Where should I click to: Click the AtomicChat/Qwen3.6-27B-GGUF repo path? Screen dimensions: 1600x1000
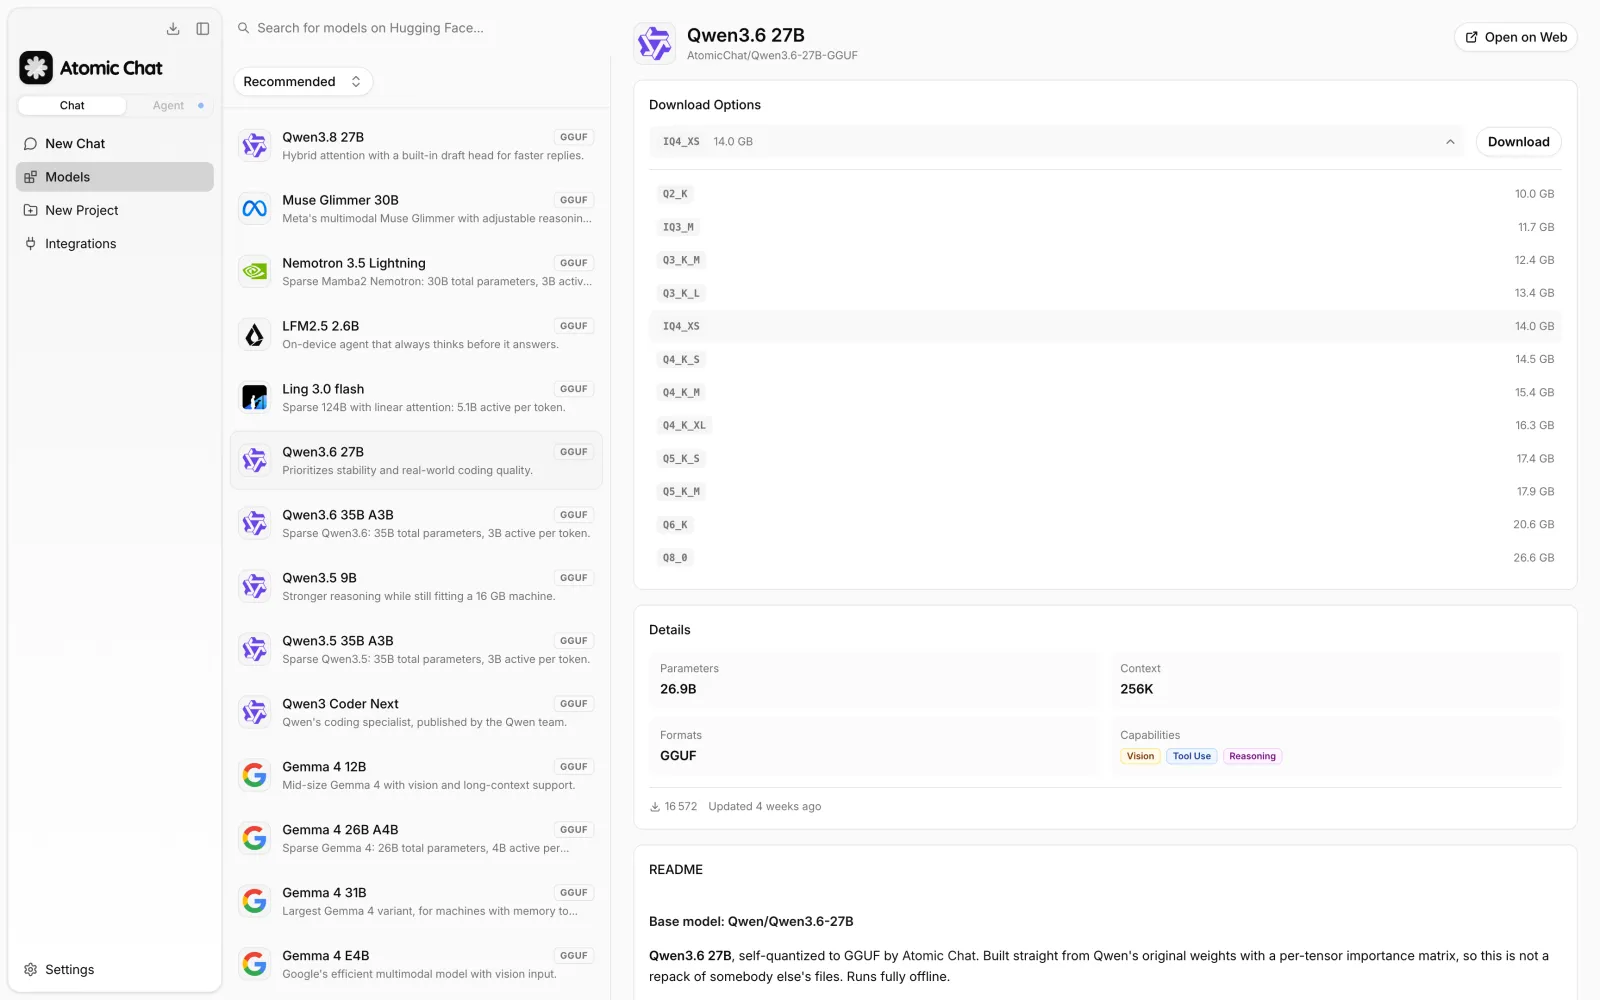click(772, 56)
